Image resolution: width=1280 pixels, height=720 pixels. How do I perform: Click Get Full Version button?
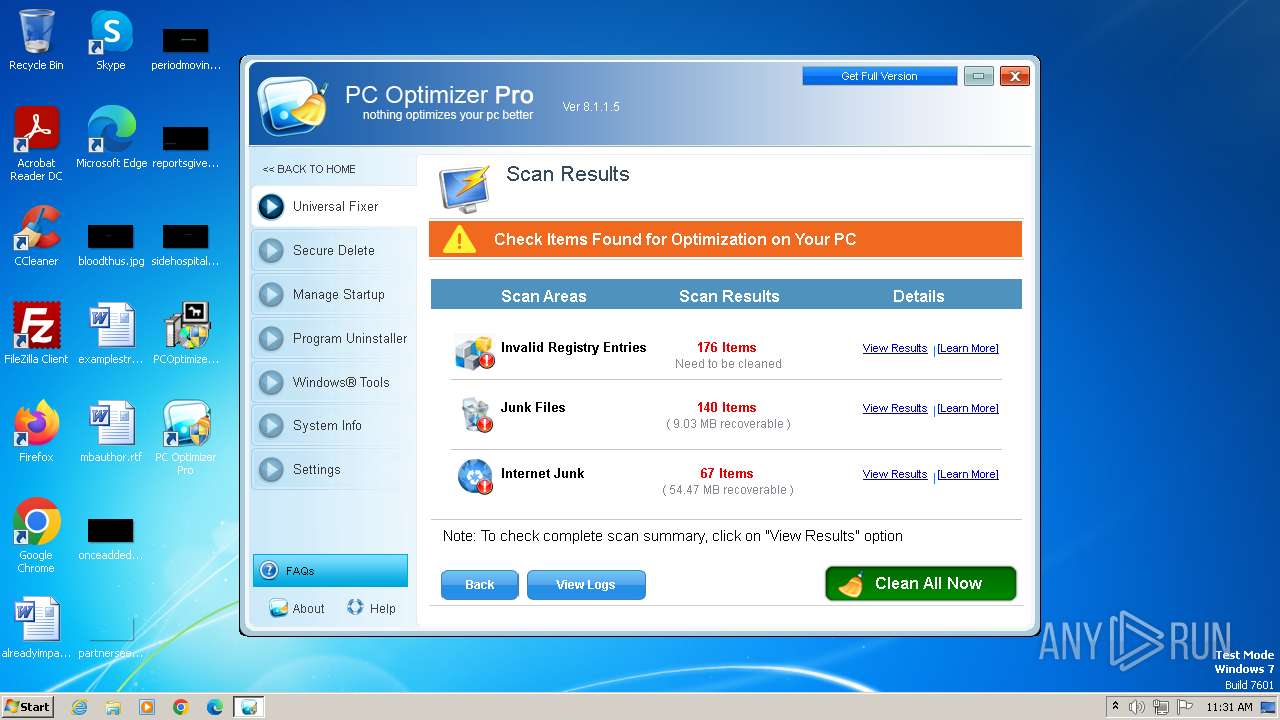(879, 76)
